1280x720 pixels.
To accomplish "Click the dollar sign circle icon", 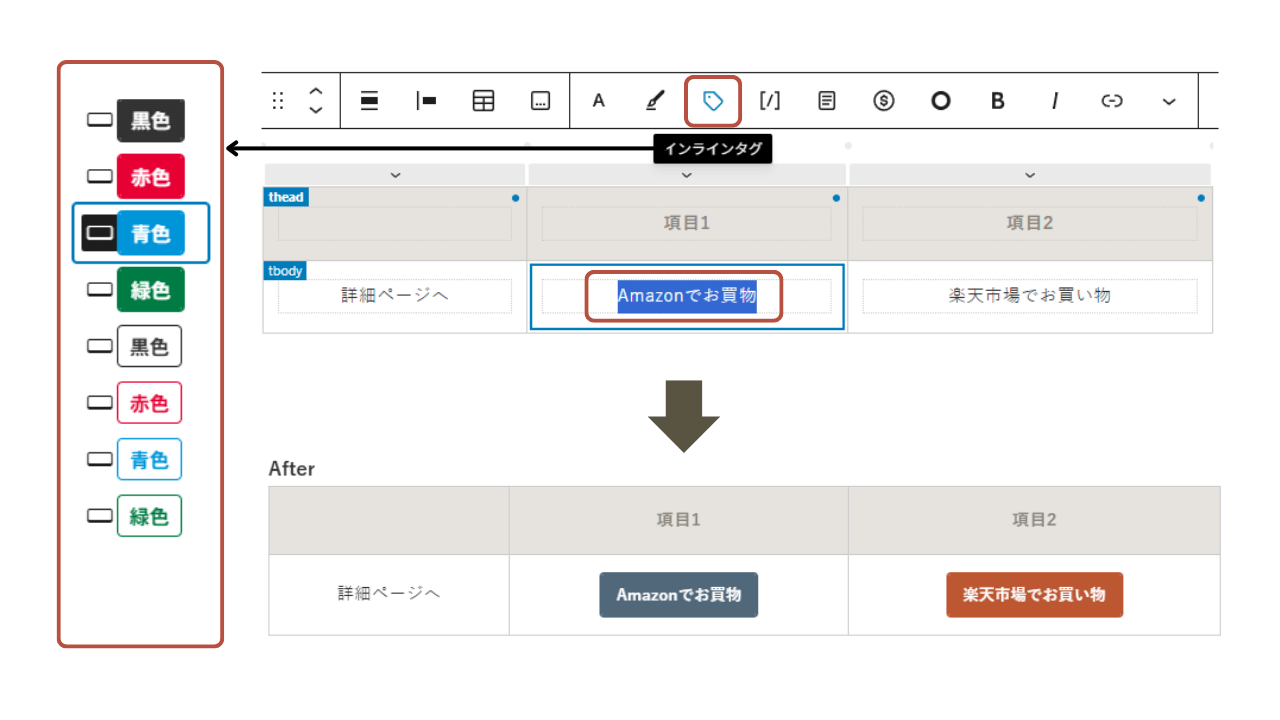I will point(884,101).
